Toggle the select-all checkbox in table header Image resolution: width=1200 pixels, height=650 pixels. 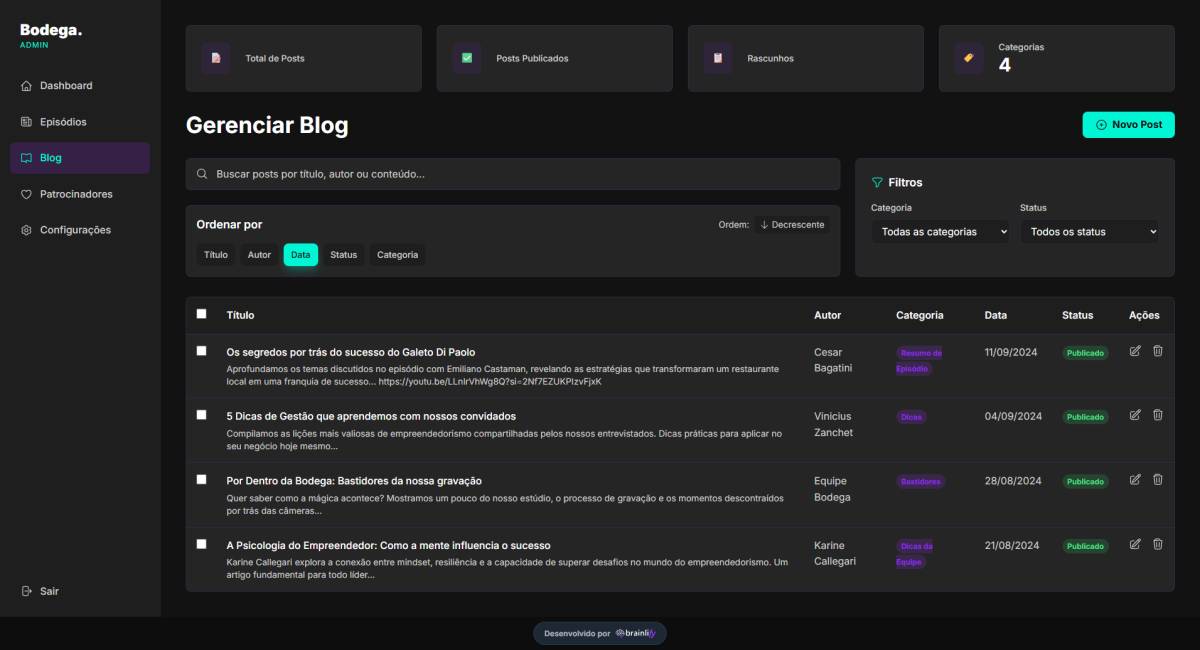(x=201, y=314)
